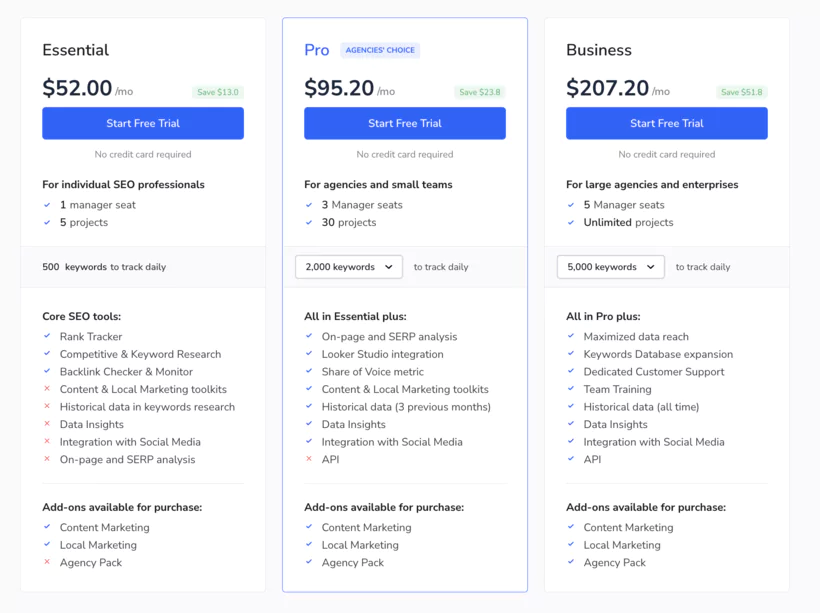This screenshot has width=820, height=613.
Task: Start Free Trial on the Business plan
Action: [x=666, y=123]
